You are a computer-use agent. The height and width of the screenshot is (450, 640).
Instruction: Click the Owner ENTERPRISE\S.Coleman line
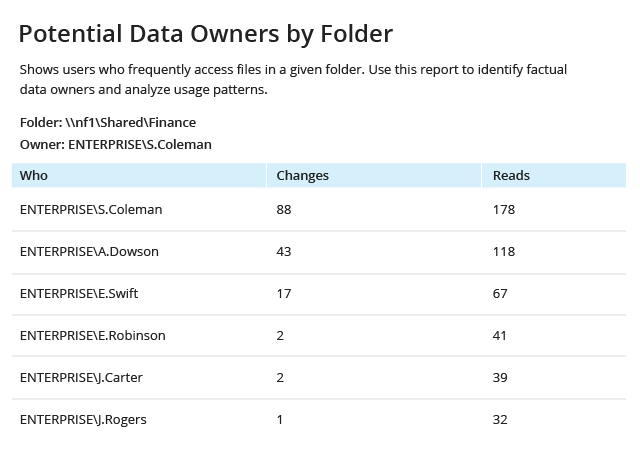click(x=116, y=145)
